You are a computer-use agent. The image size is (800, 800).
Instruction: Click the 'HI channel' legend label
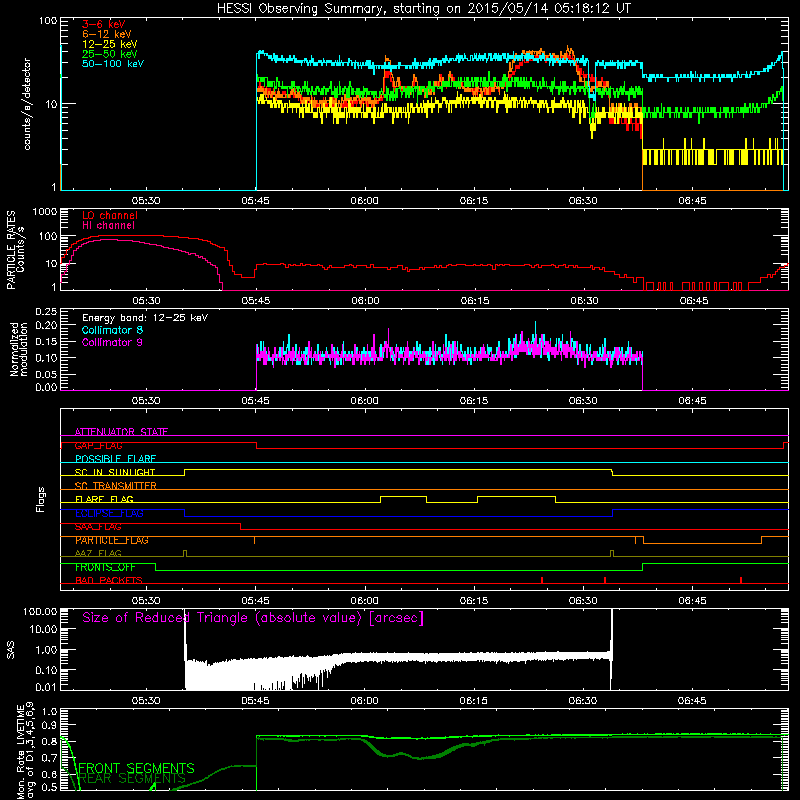coord(108,226)
